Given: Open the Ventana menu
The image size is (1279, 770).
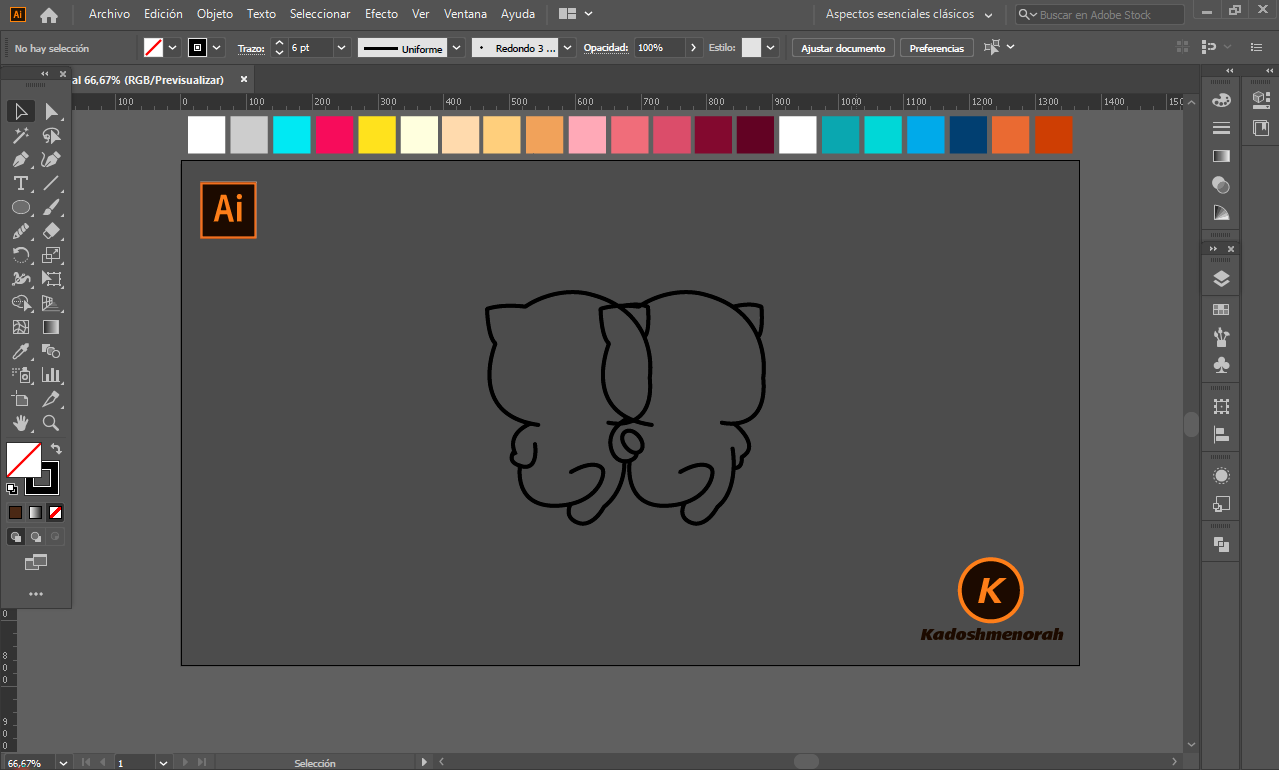Looking at the screenshot, I should (x=465, y=15).
